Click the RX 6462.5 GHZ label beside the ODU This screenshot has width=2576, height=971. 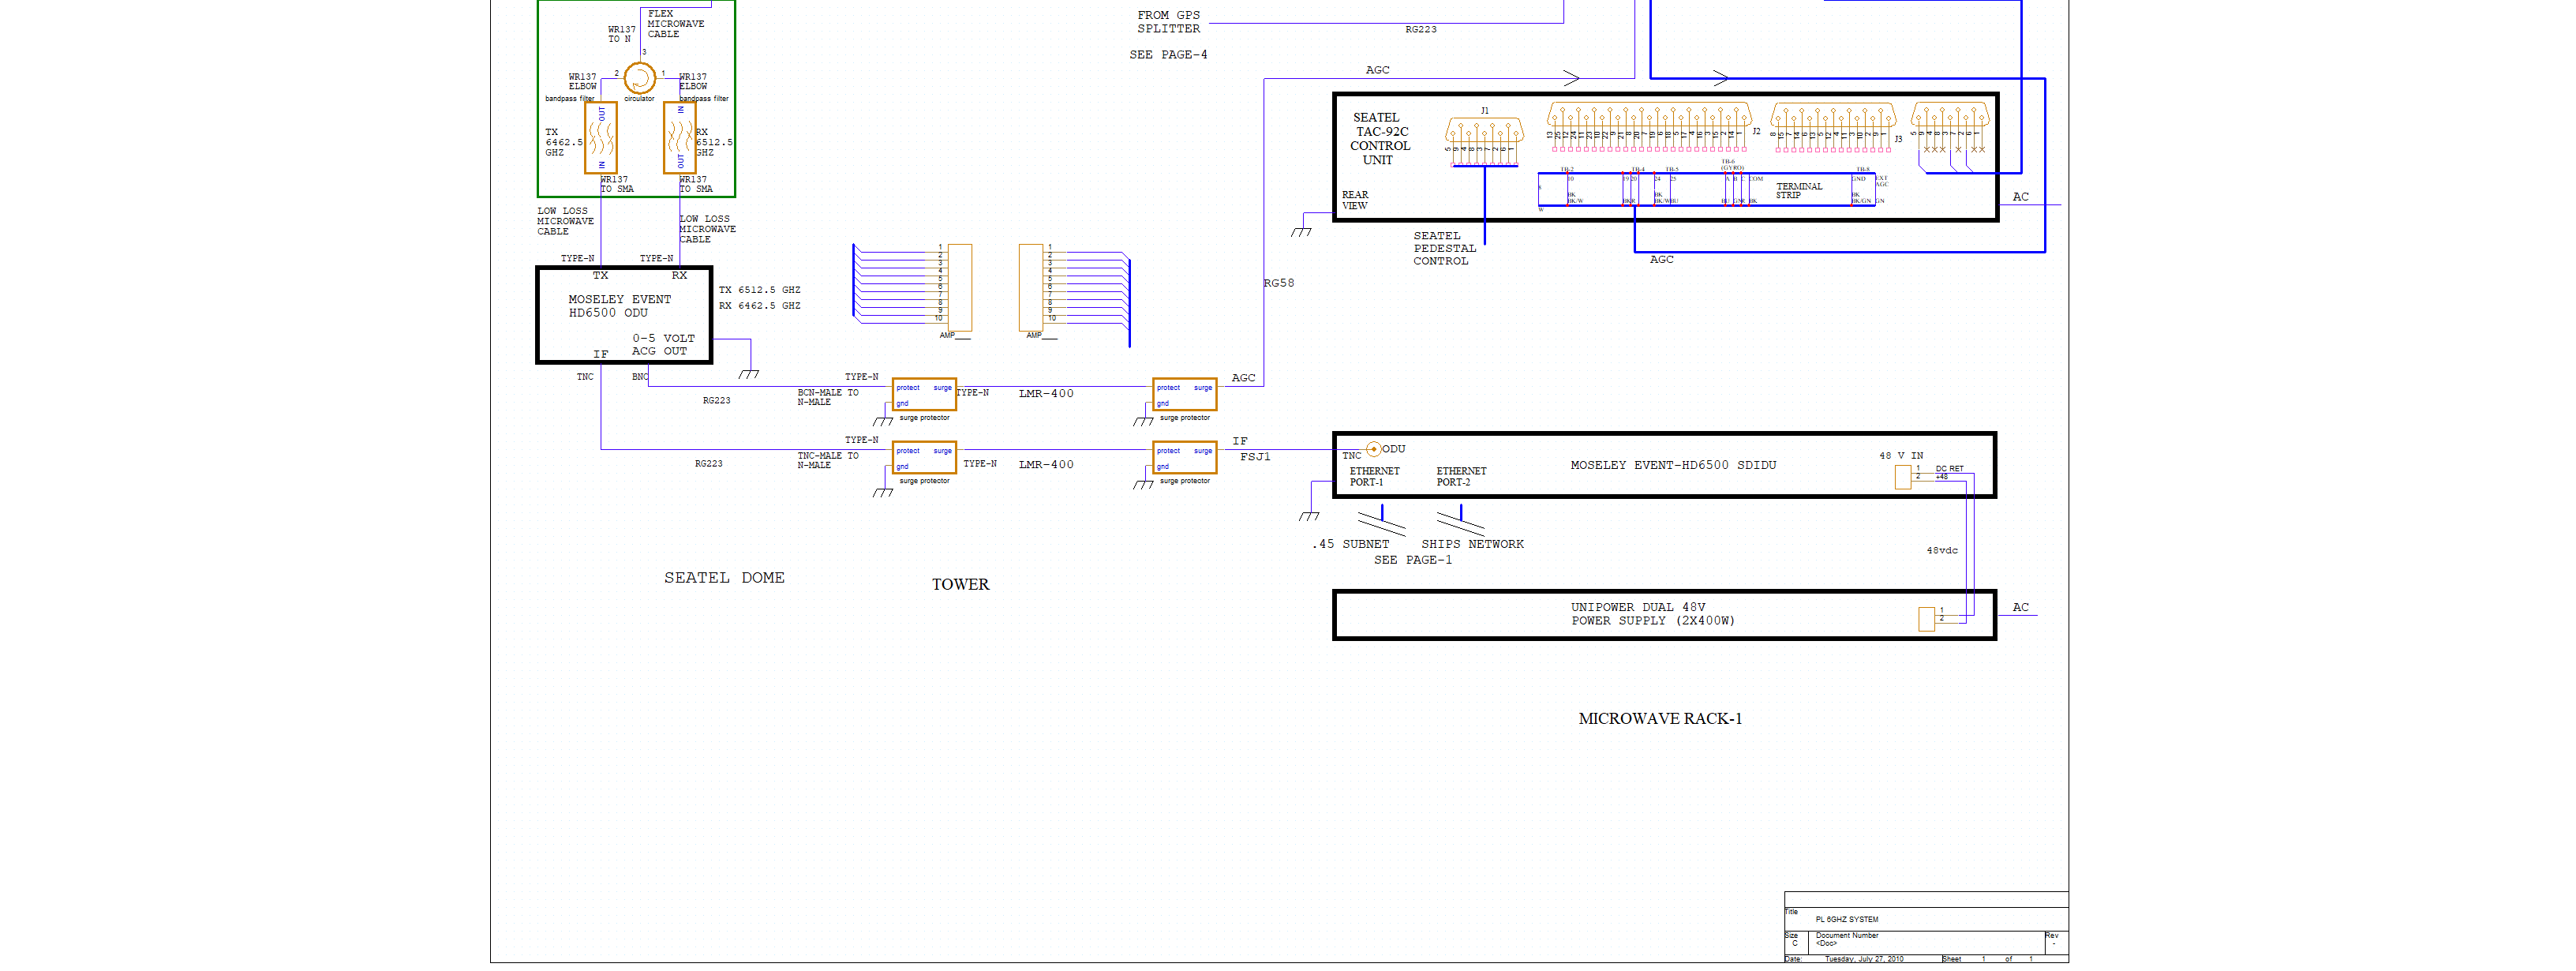(x=759, y=306)
